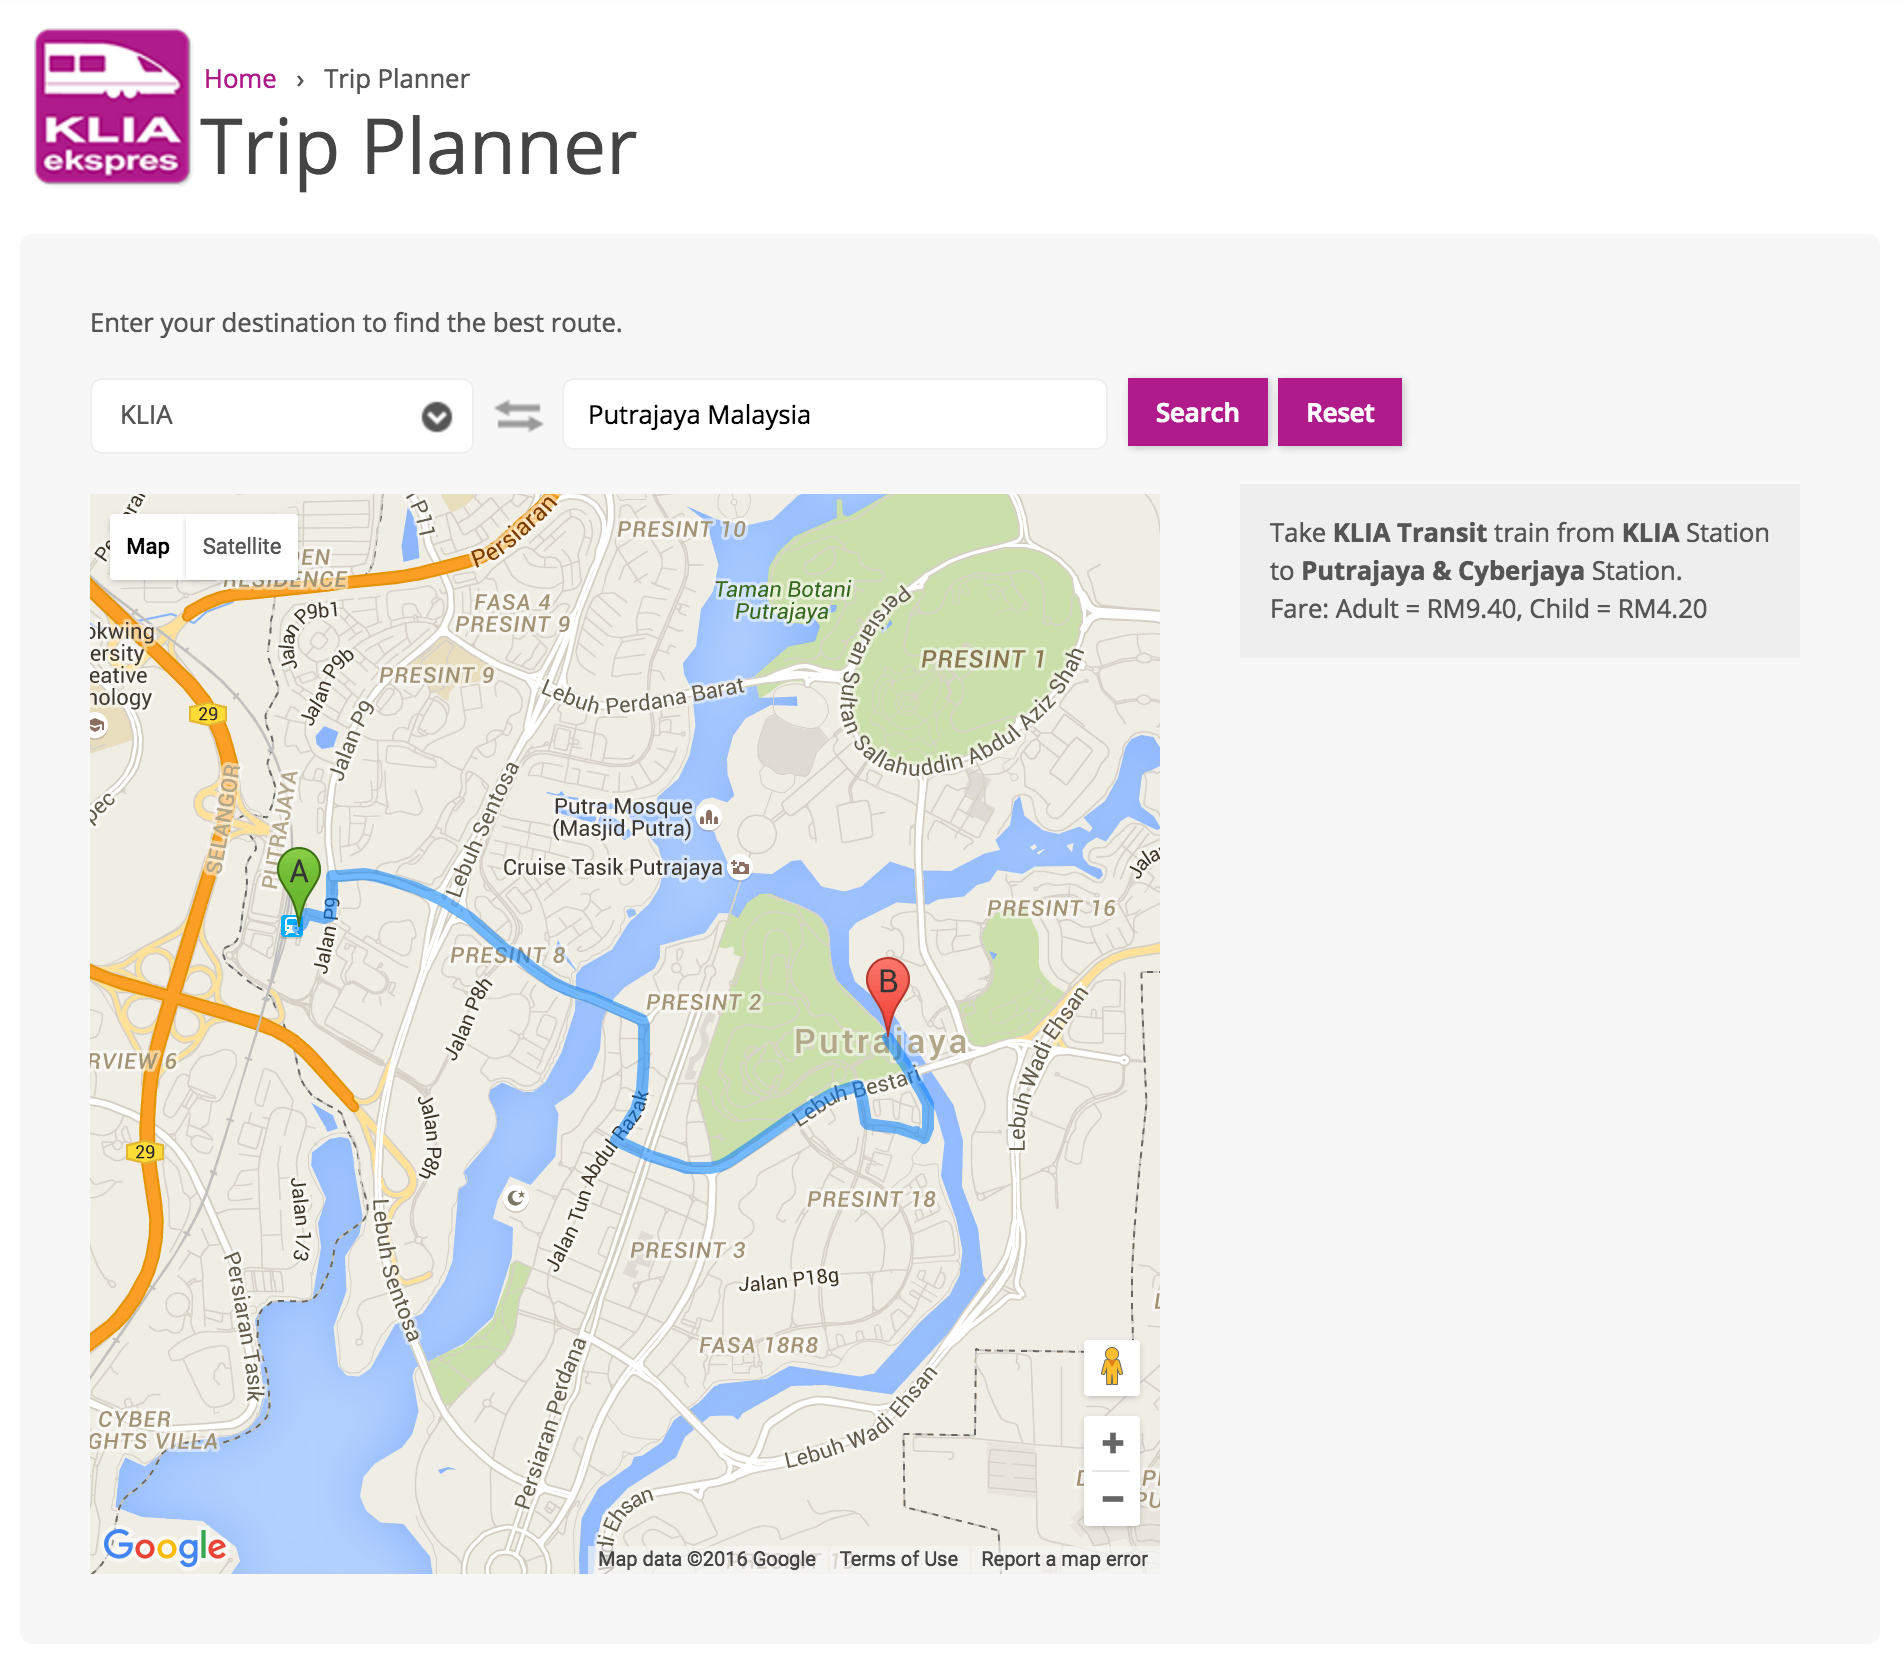Image resolution: width=1904 pixels, height=1668 pixels.
Task: Zoom in the map with plus
Action: pos(1112,1443)
